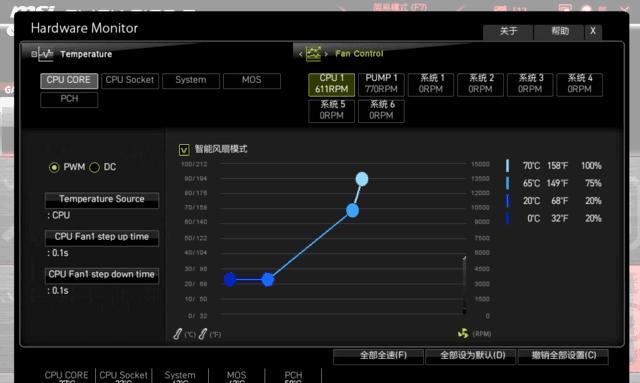Click the Celsius thermometer icon
The width and height of the screenshot is (640, 383).
tap(178, 334)
